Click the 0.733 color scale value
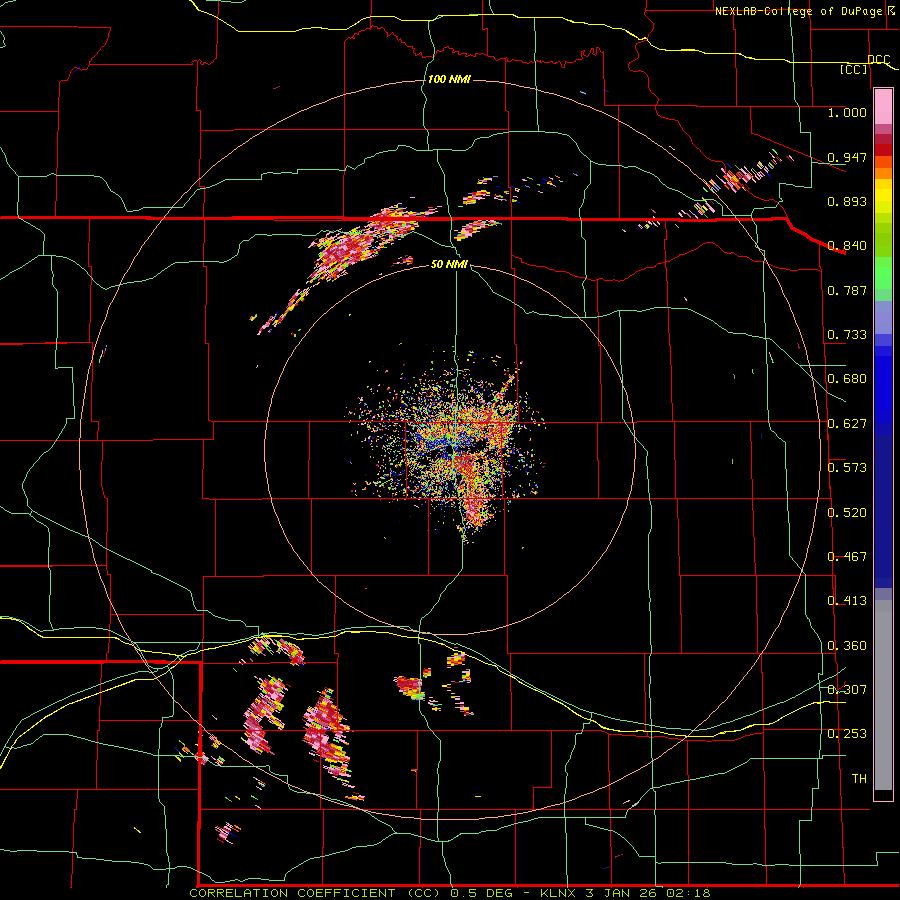This screenshot has height=900, width=900. point(847,335)
